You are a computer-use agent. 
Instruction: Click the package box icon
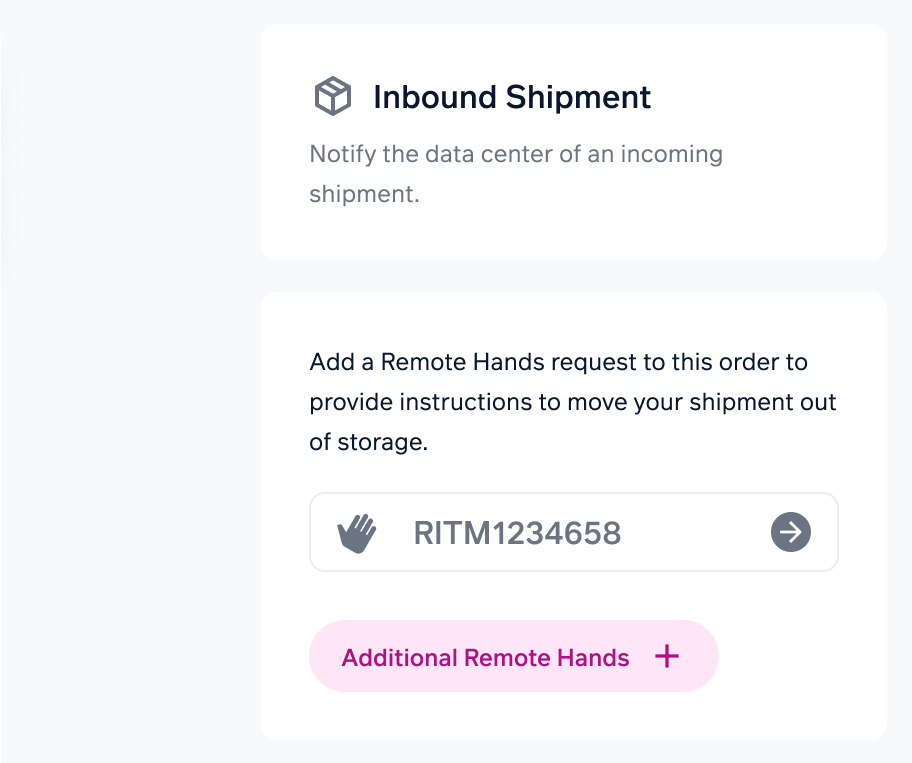click(333, 96)
